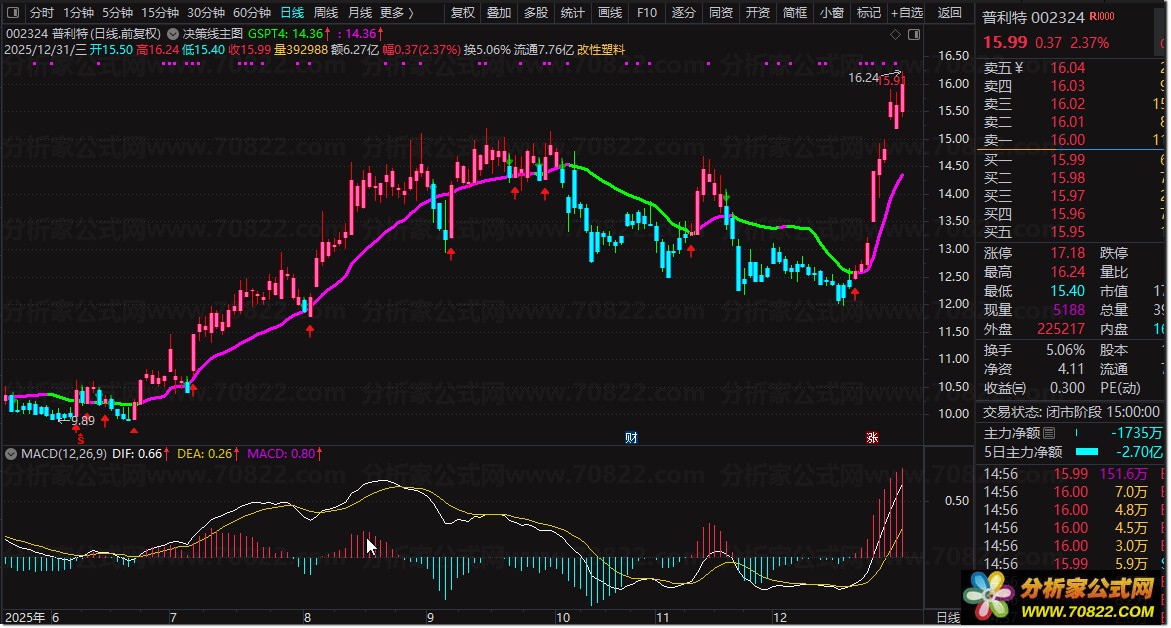The height and width of the screenshot is (628, 1171).
Task: Add stock via the +自选 button
Action: [906, 13]
